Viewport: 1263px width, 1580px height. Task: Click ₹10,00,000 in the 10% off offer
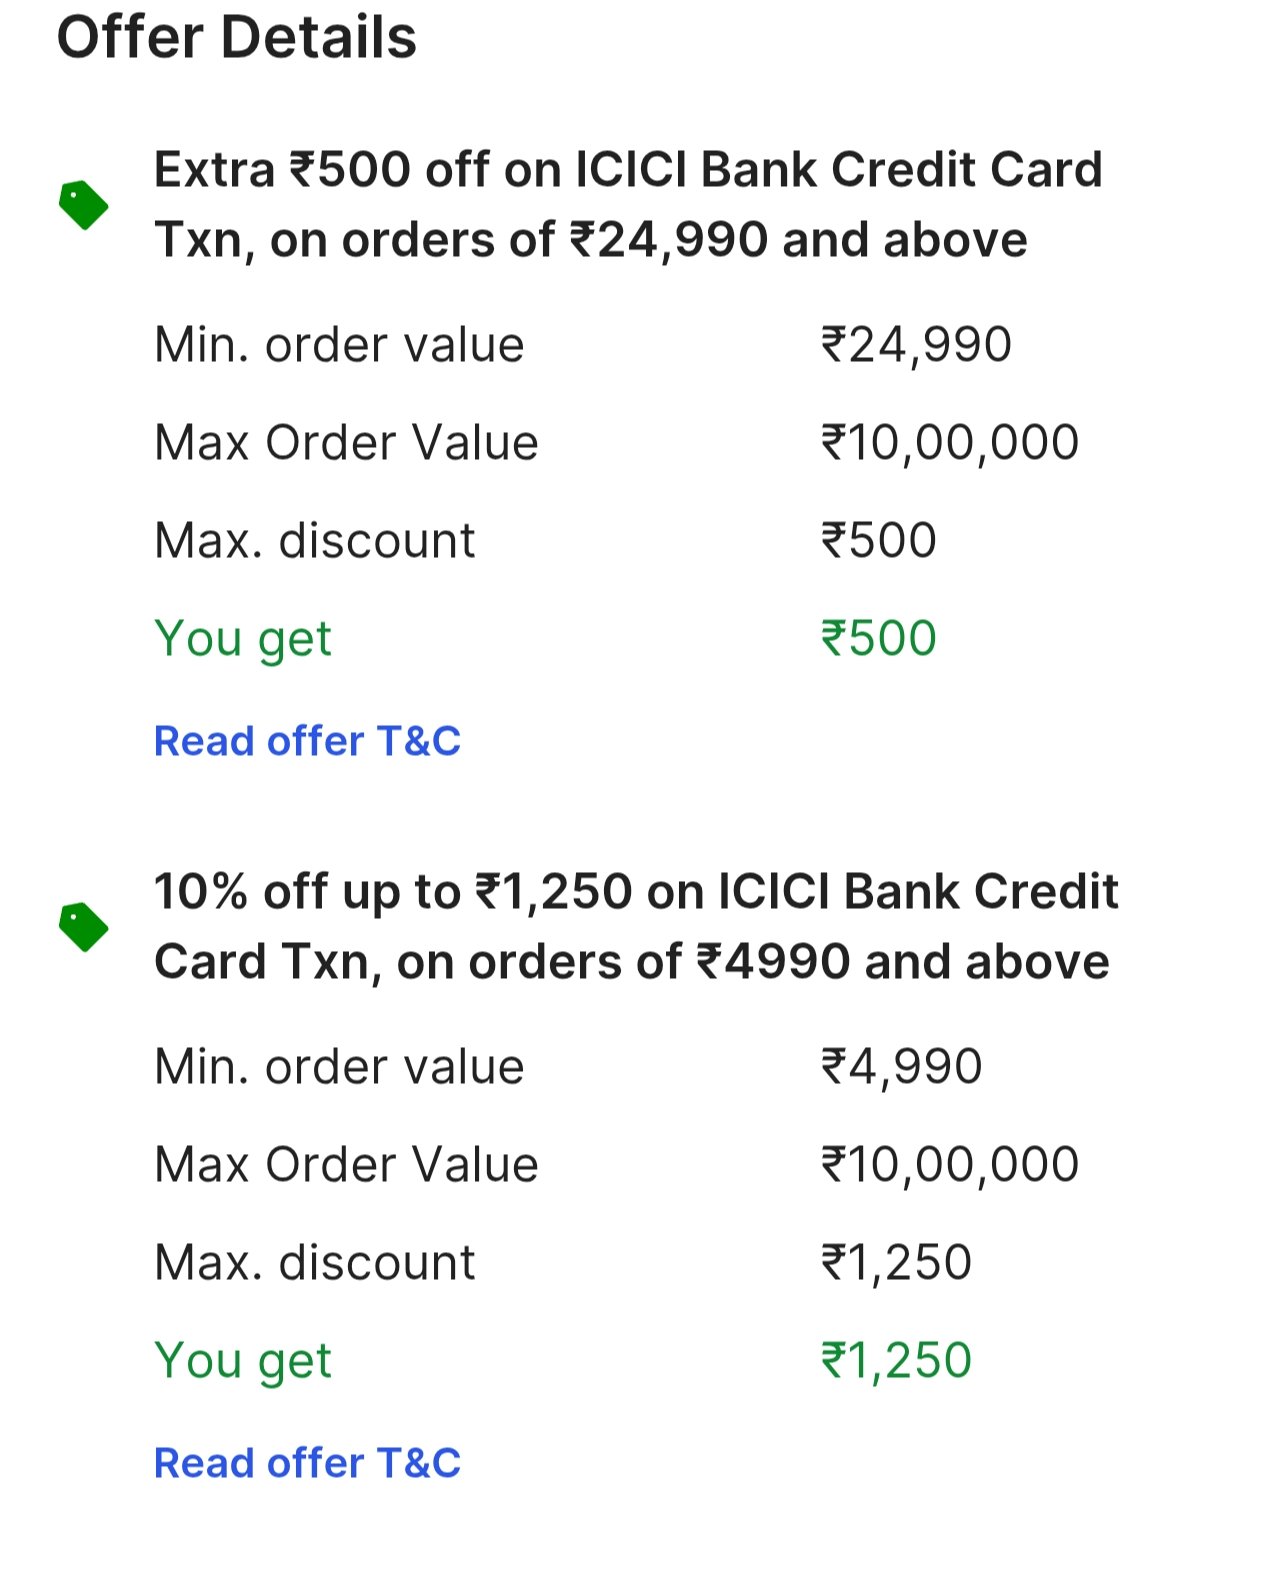pyautogui.click(x=949, y=1165)
